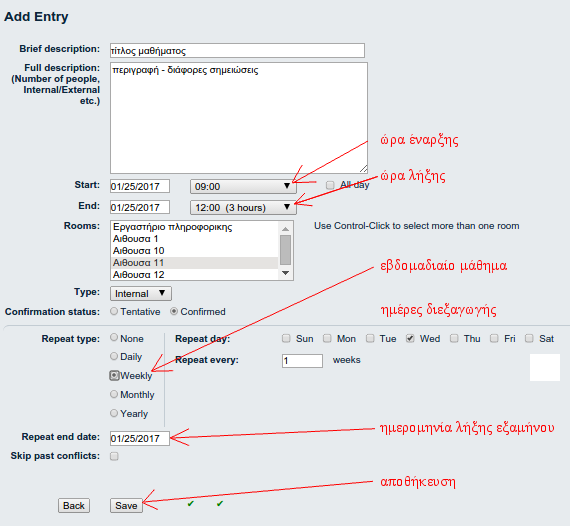
Task: Click the Back button
Action: coord(74,505)
